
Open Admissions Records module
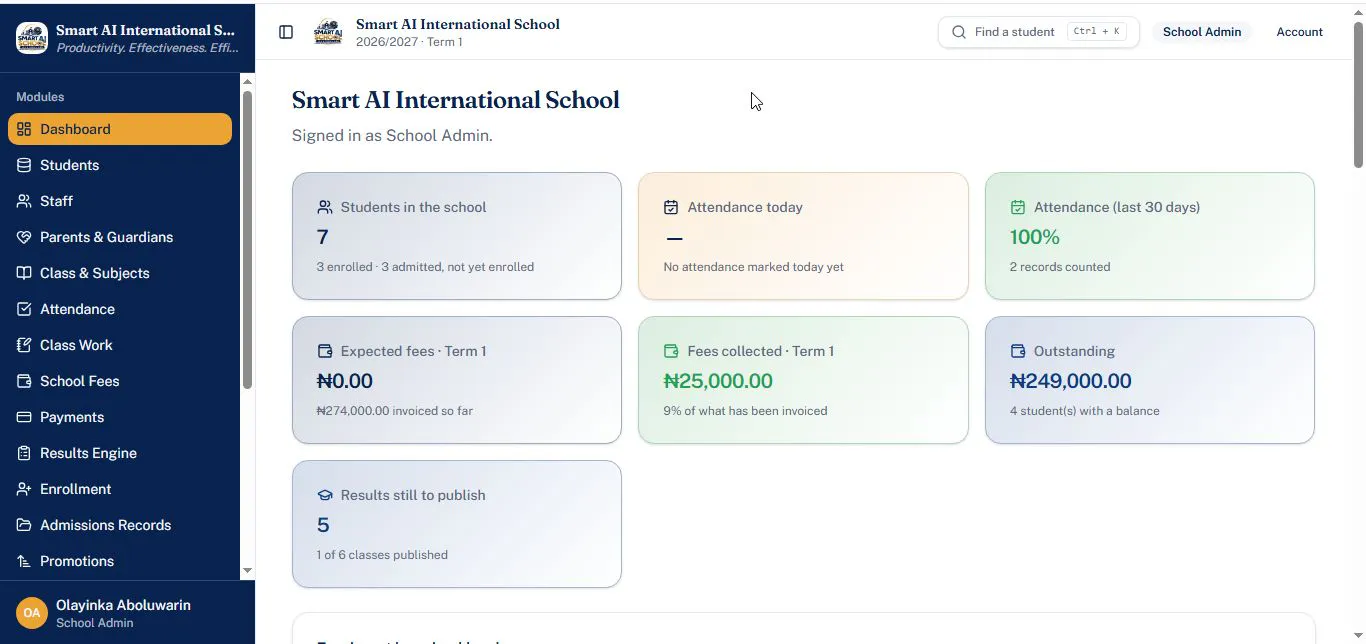120,525
